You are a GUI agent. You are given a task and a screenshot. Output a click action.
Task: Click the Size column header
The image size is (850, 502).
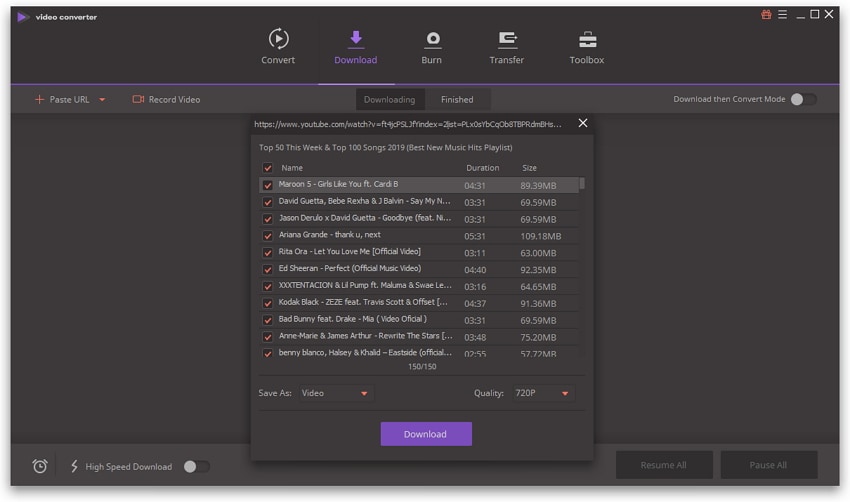pyautogui.click(x=529, y=168)
